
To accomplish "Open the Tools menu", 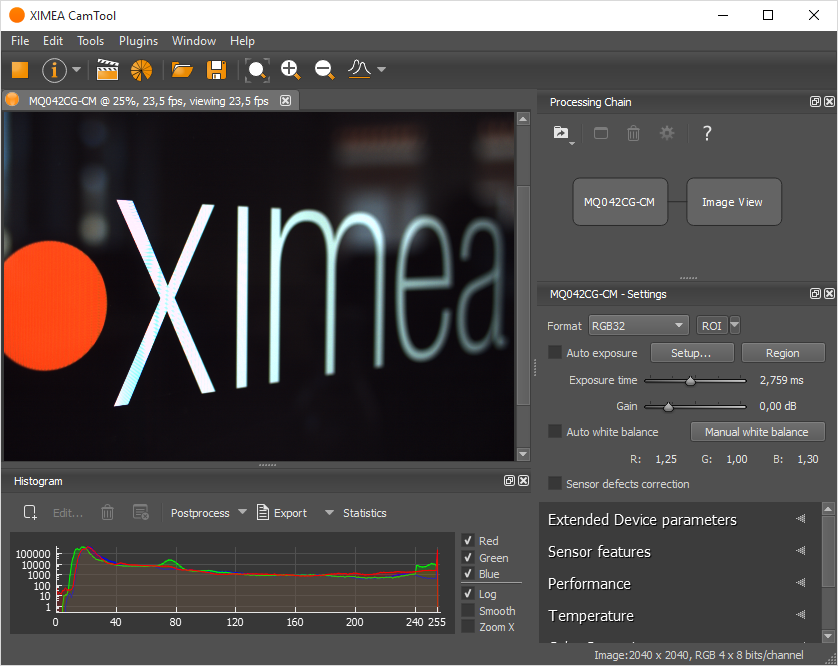I will click(x=90, y=41).
